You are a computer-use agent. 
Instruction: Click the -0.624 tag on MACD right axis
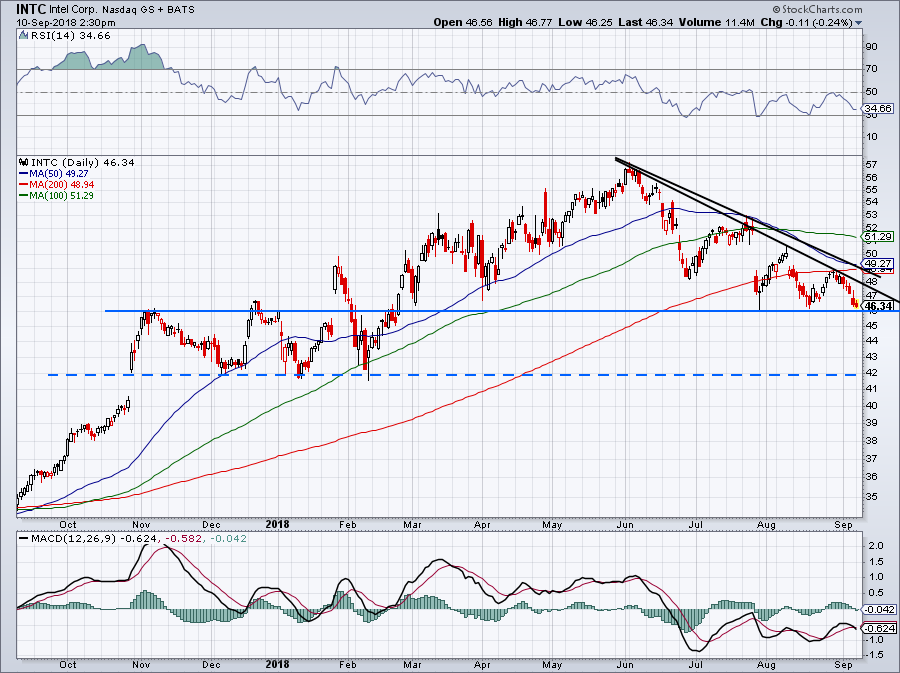pos(879,628)
